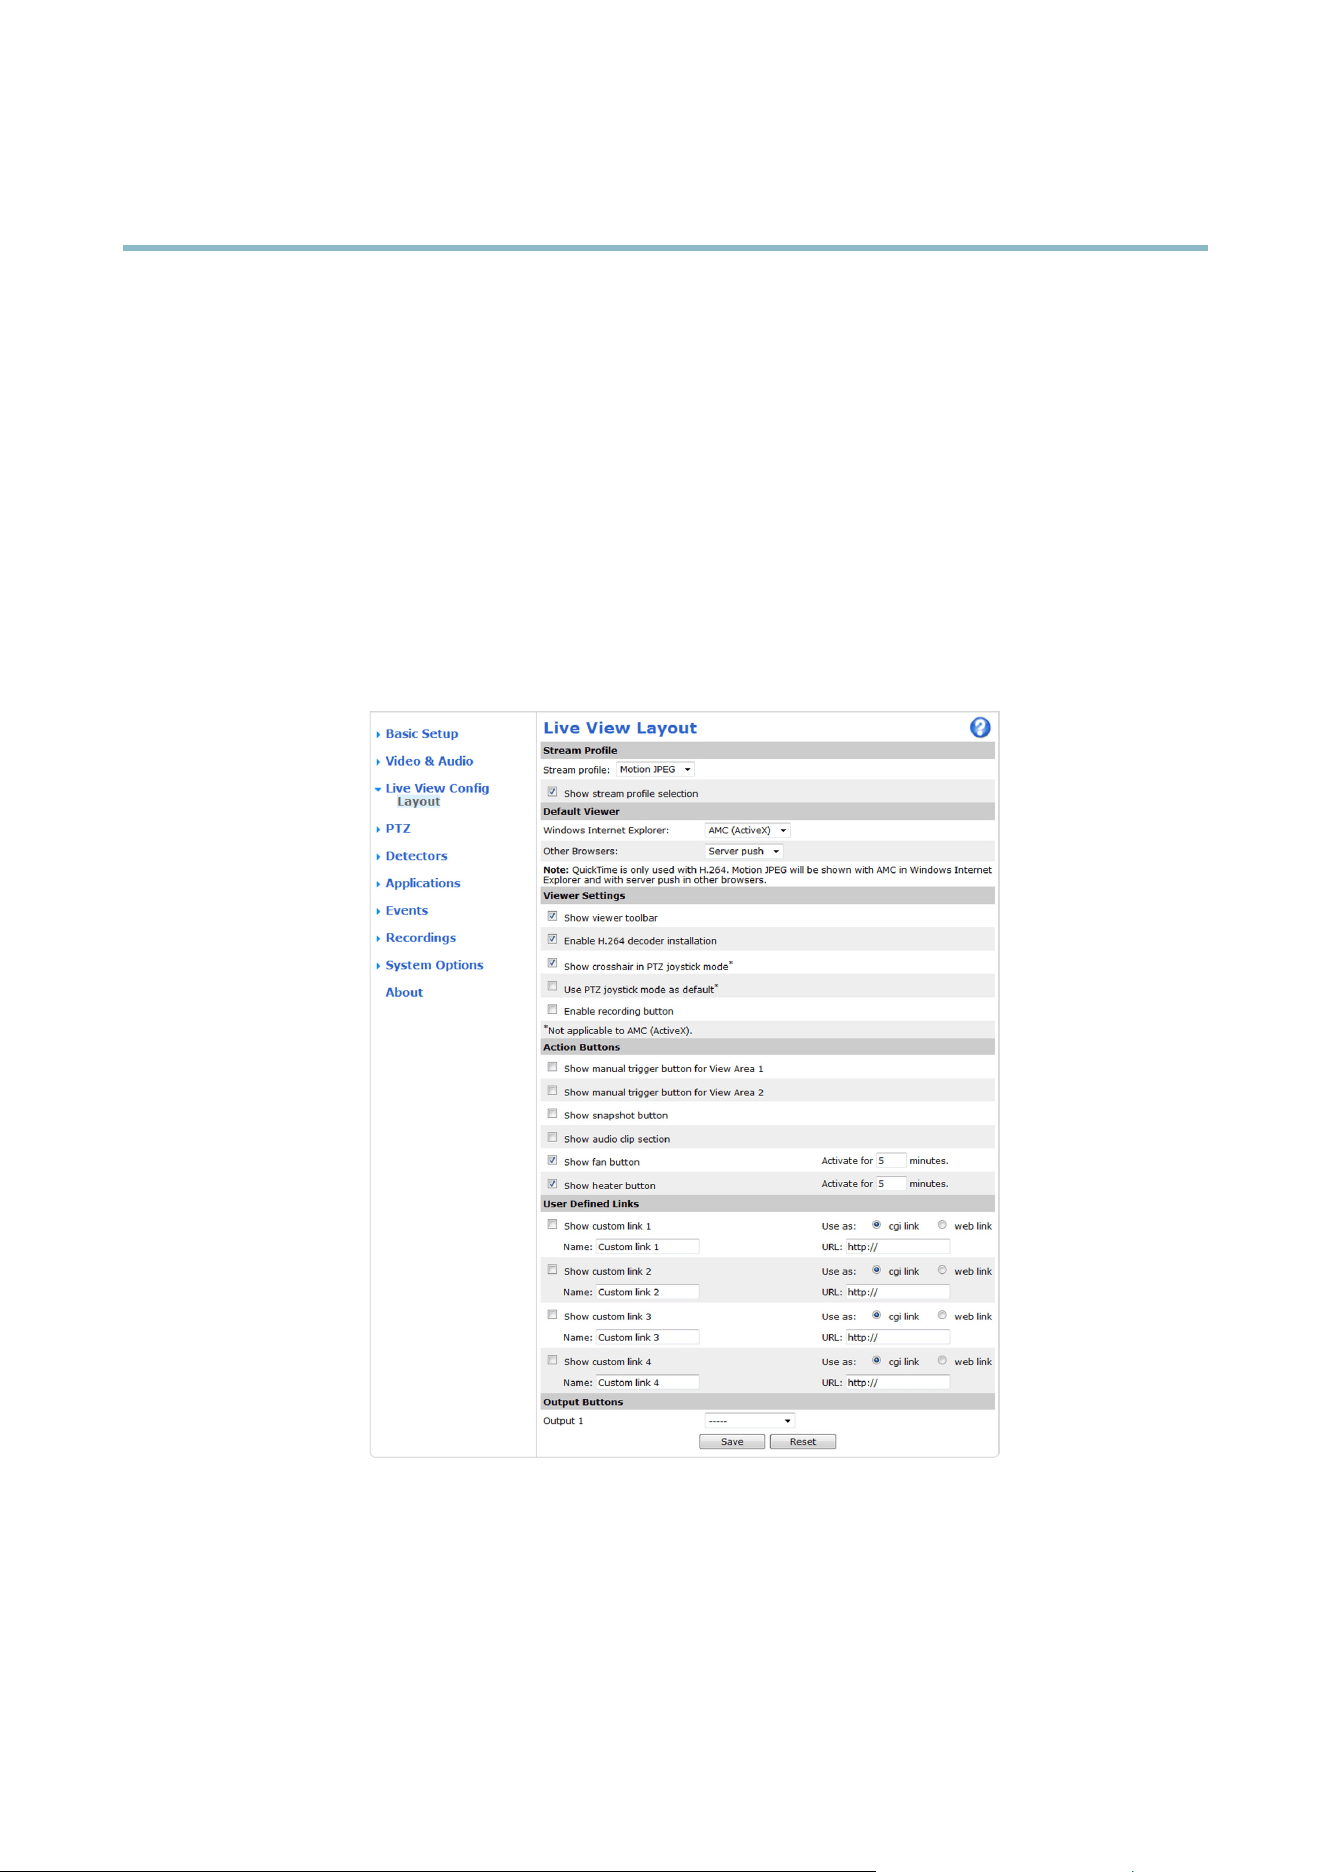Viewport: 1324px width, 1872px height.
Task: Open Basic Setup menu item
Action: click(422, 734)
